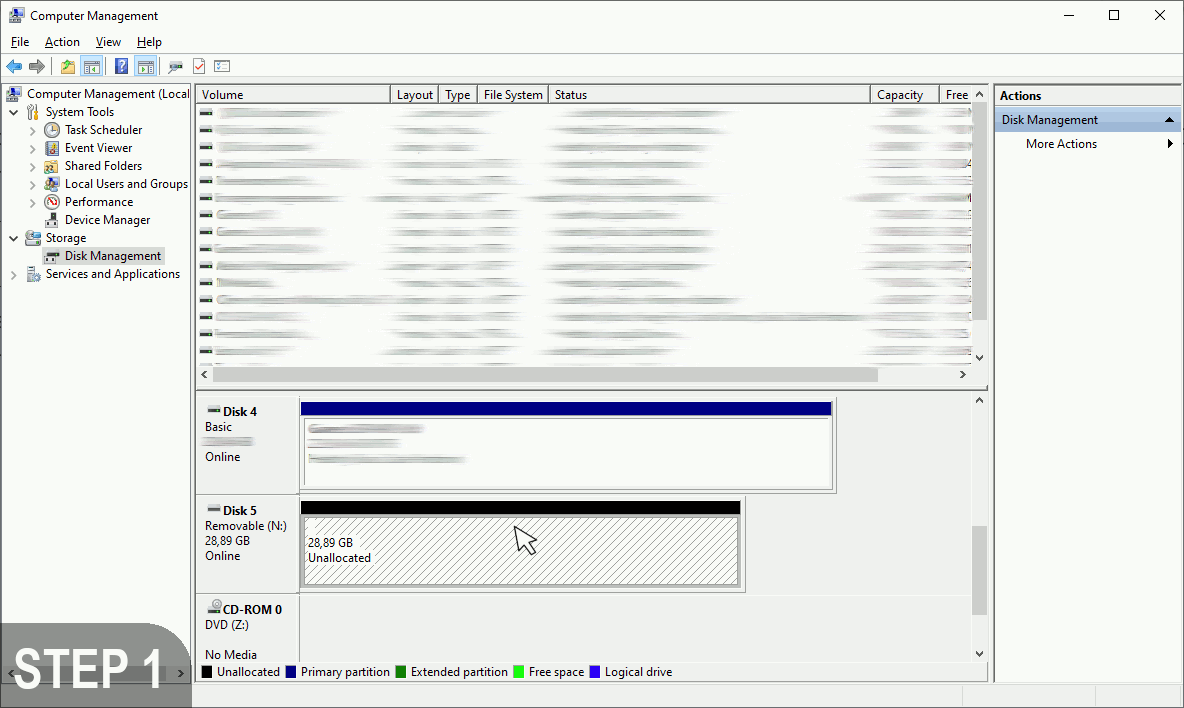
Task: Click the Forward arrow in the toolbar
Action: (36, 66)
